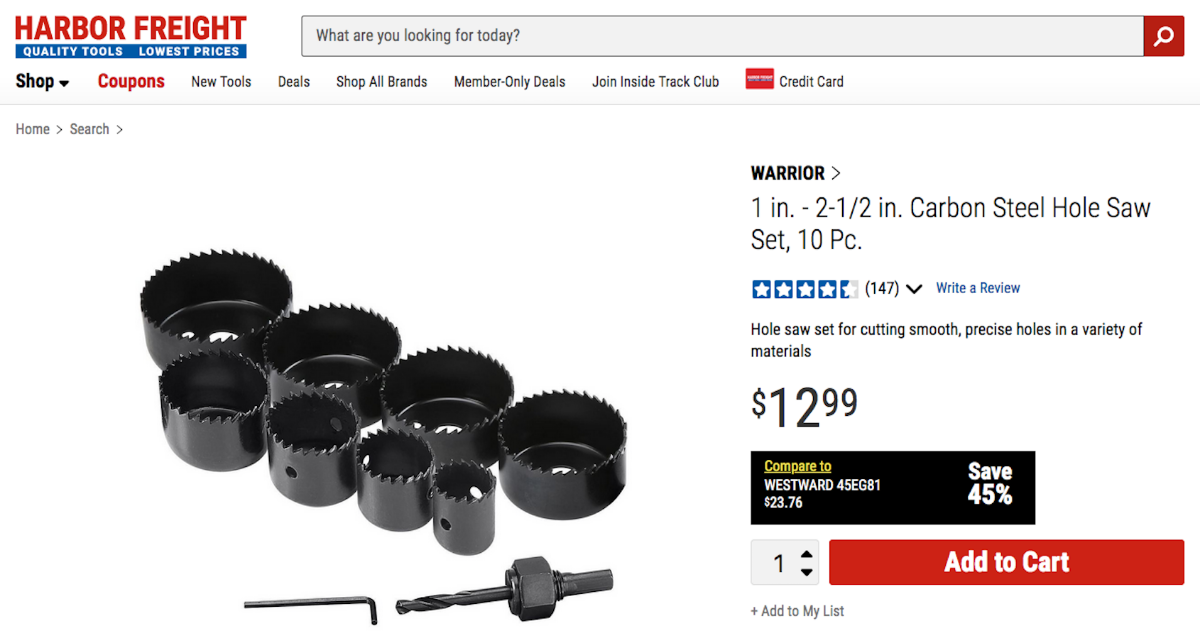This screenshot has height=638, width=1200.
Task: View Member-Only Deals
Action: [x=509, y=82]
